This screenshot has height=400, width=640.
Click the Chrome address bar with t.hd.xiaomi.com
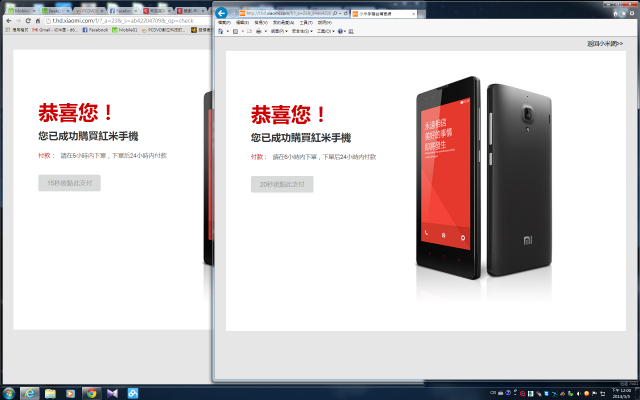tap(127, 20)
